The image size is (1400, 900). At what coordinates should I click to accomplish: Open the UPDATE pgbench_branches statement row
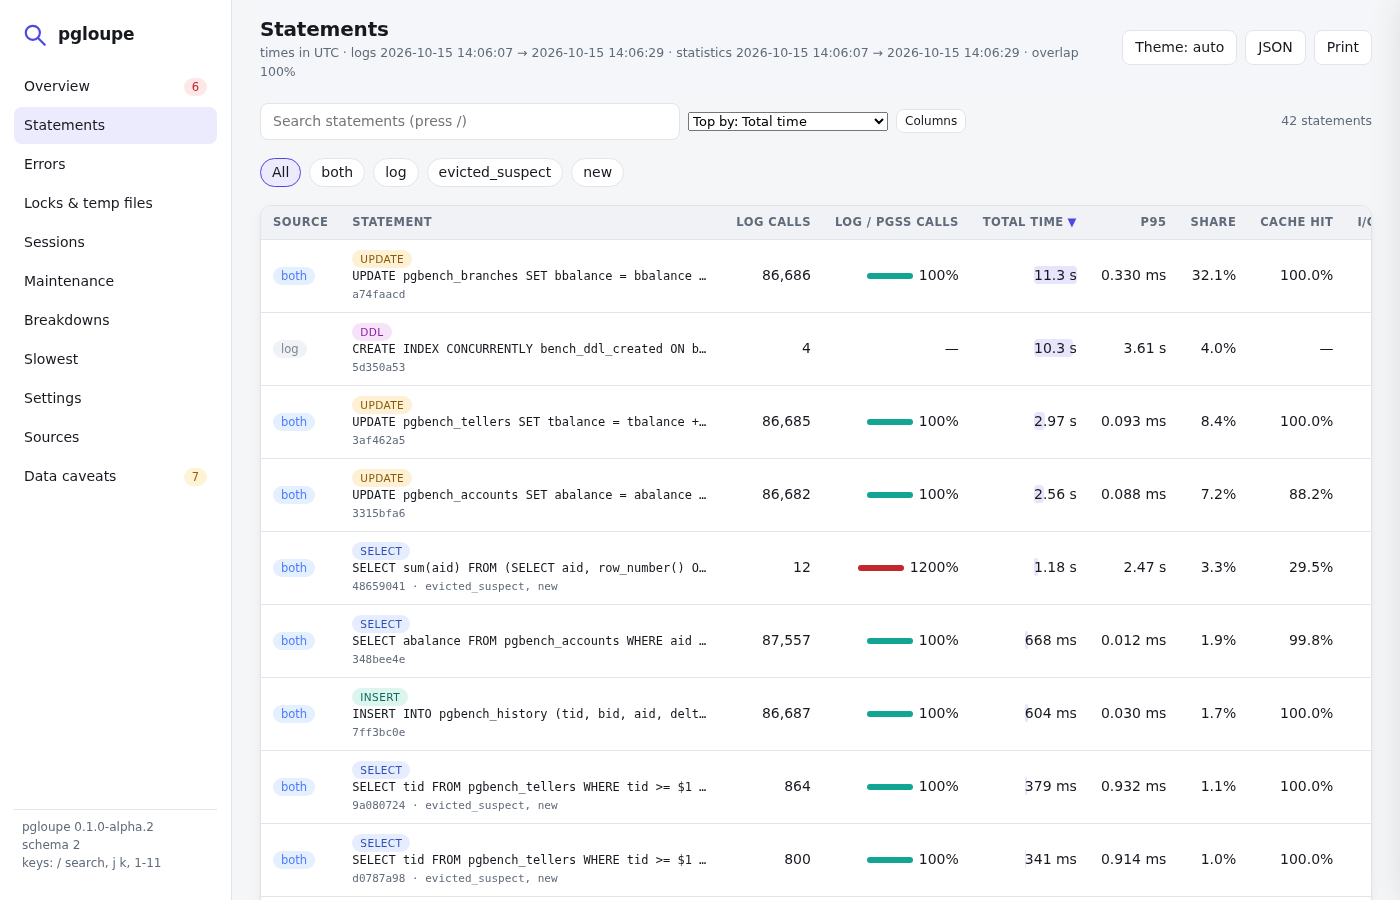pos(816,276)
